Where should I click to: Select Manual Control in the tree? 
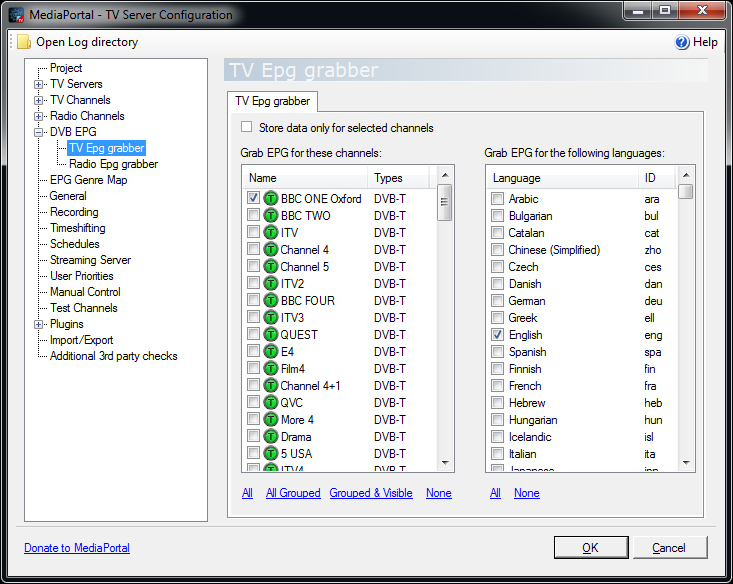(85, 292)
